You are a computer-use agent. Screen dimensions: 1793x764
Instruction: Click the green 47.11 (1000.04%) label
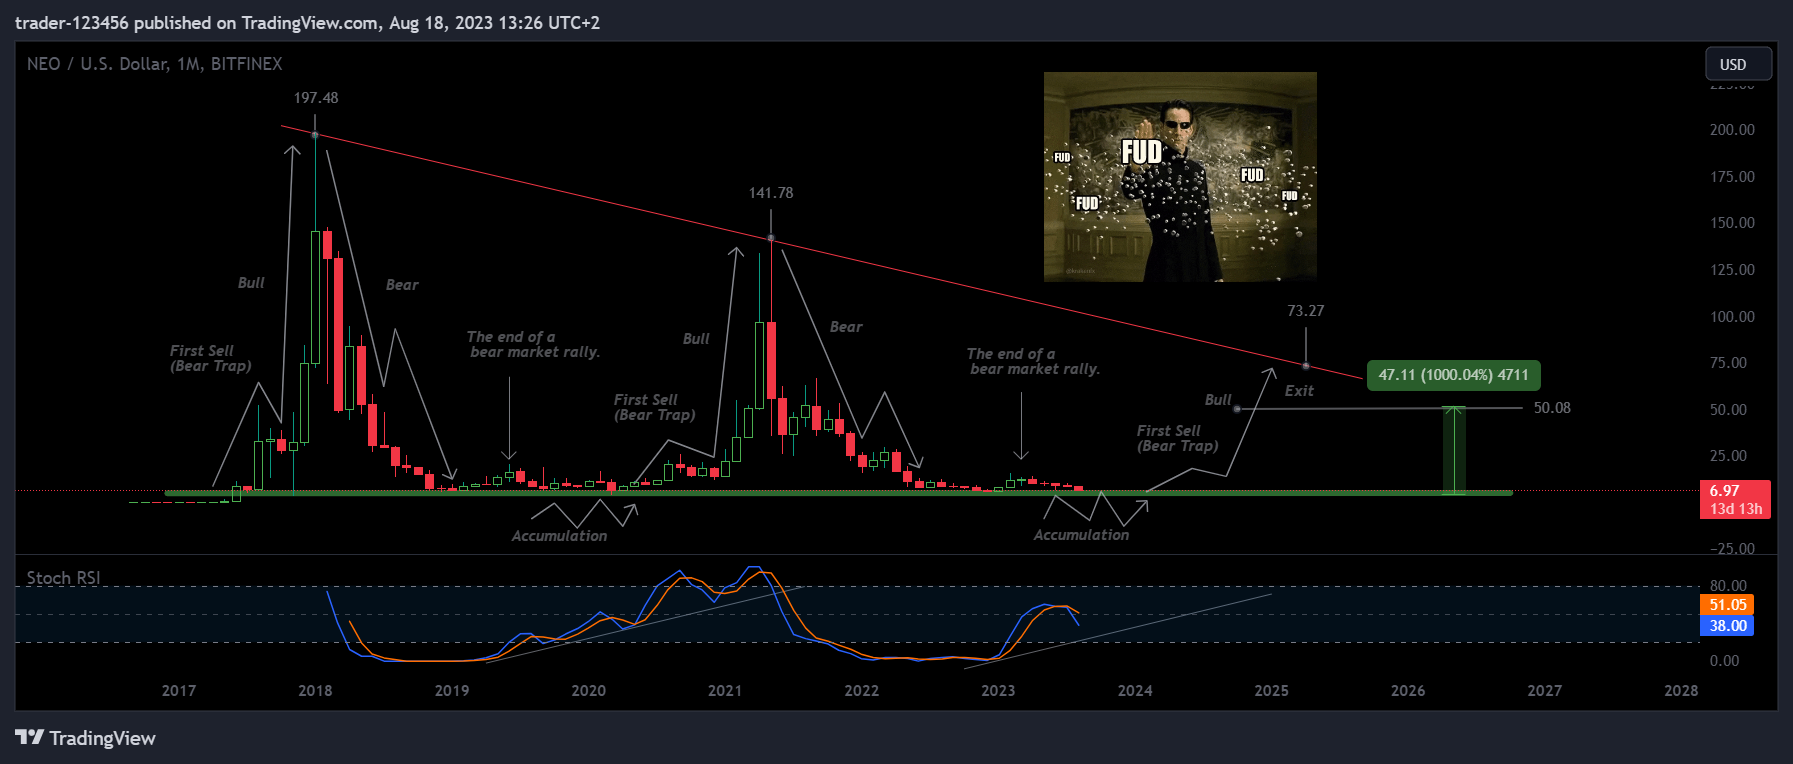[x=1454, y=375]
